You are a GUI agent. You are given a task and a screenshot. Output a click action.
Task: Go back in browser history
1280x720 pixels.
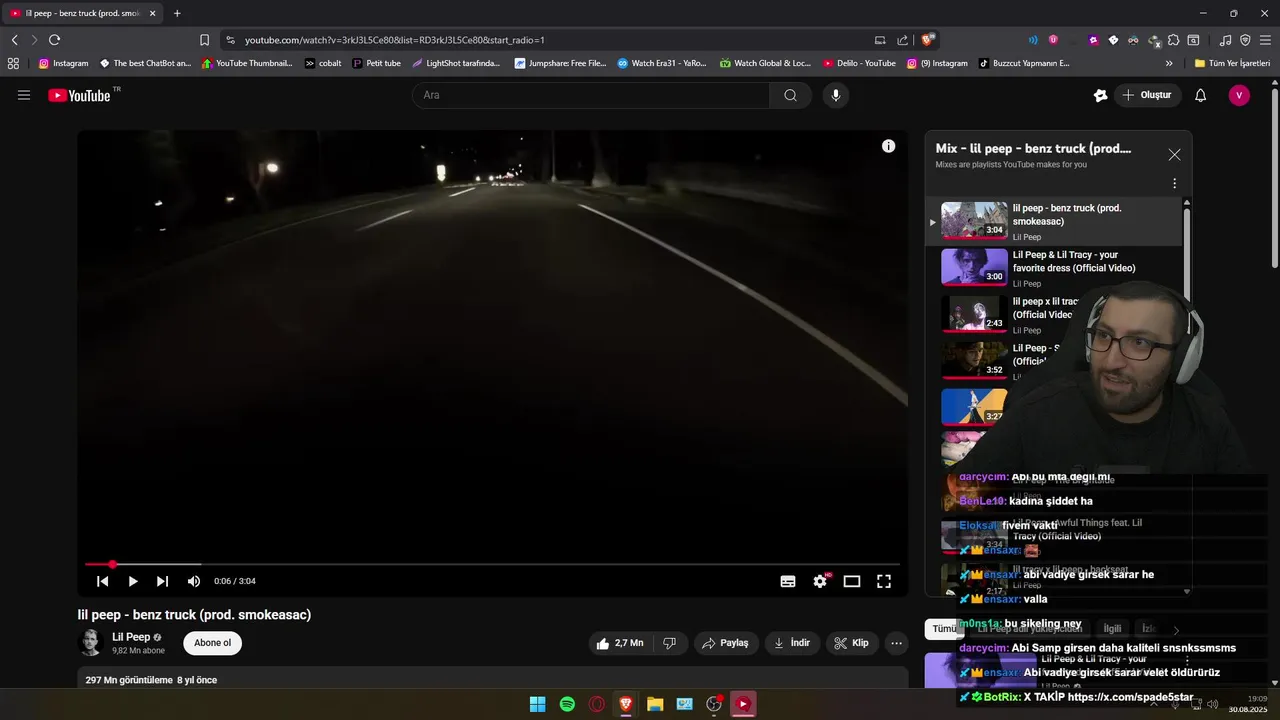click(x=14, y=40)
